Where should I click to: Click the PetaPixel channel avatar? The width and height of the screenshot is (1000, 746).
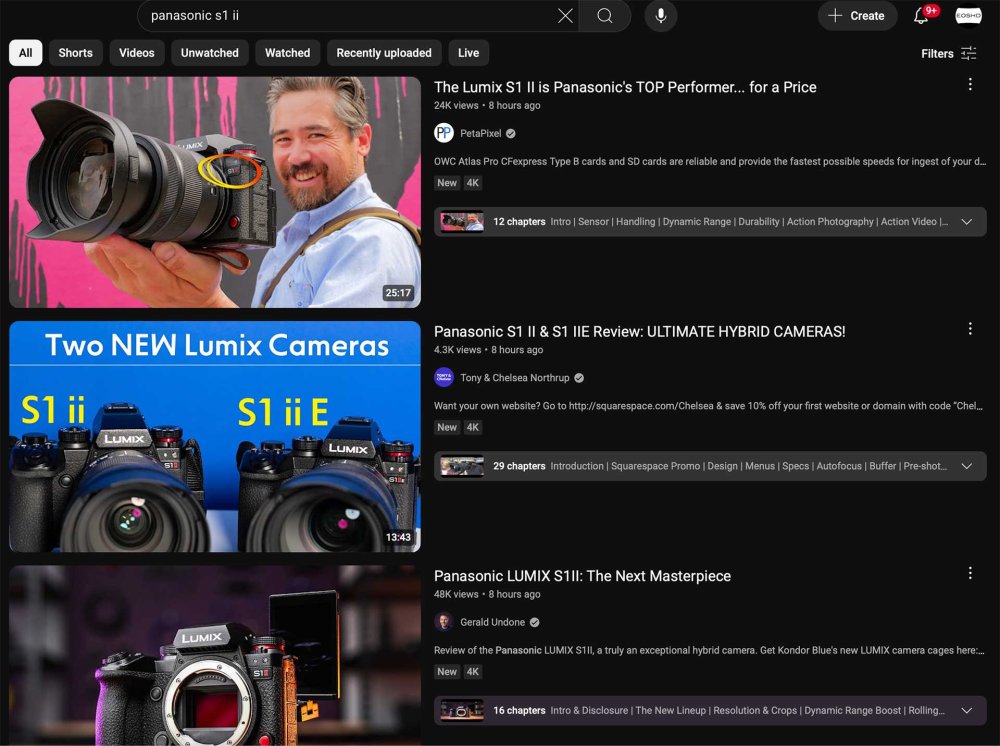click(x=444, y=133)
